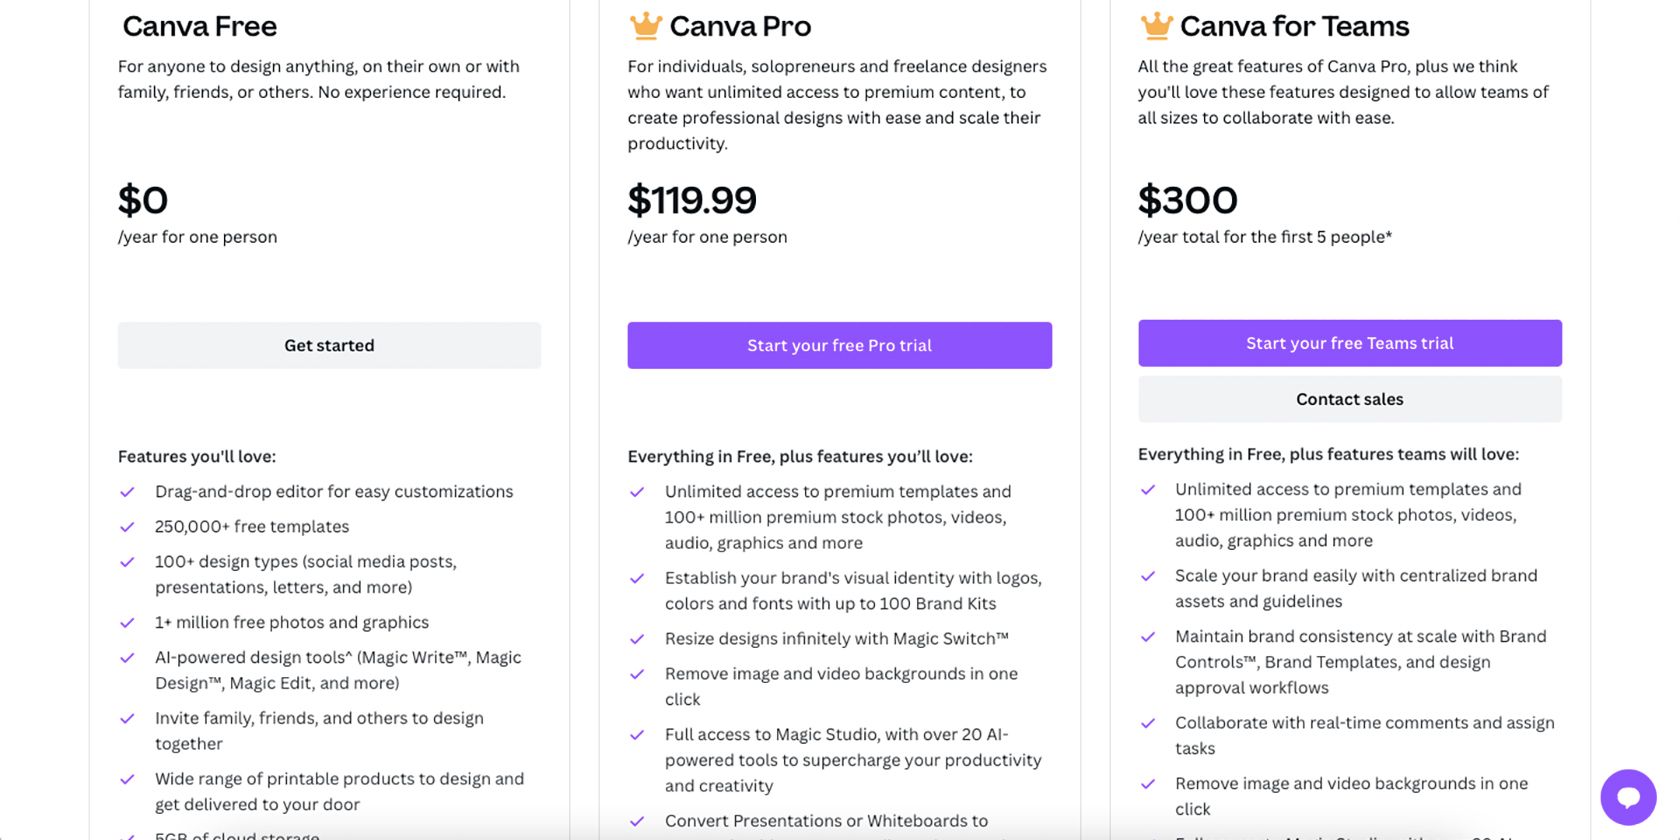Viewport: 1680px width, 840px height.
Task: Click the Get started button
Action: (329, 345)
